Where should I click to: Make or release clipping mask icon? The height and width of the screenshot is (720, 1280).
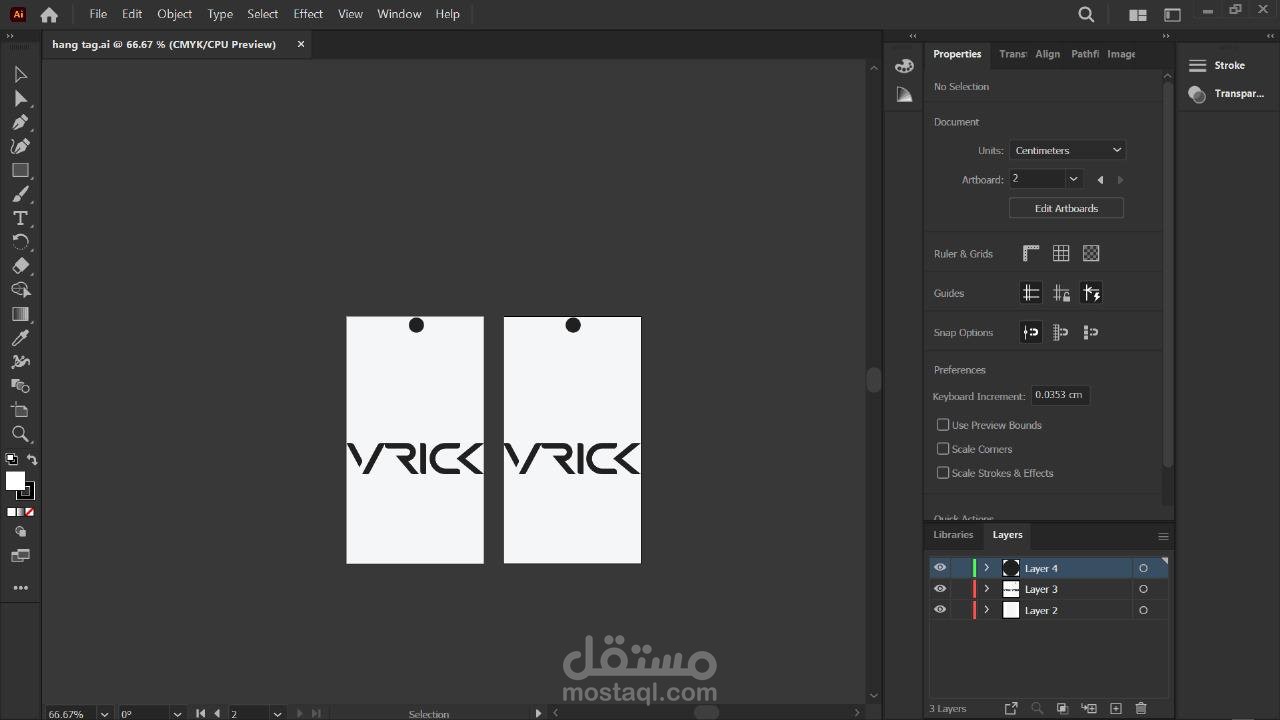(x=1062, y=708)
